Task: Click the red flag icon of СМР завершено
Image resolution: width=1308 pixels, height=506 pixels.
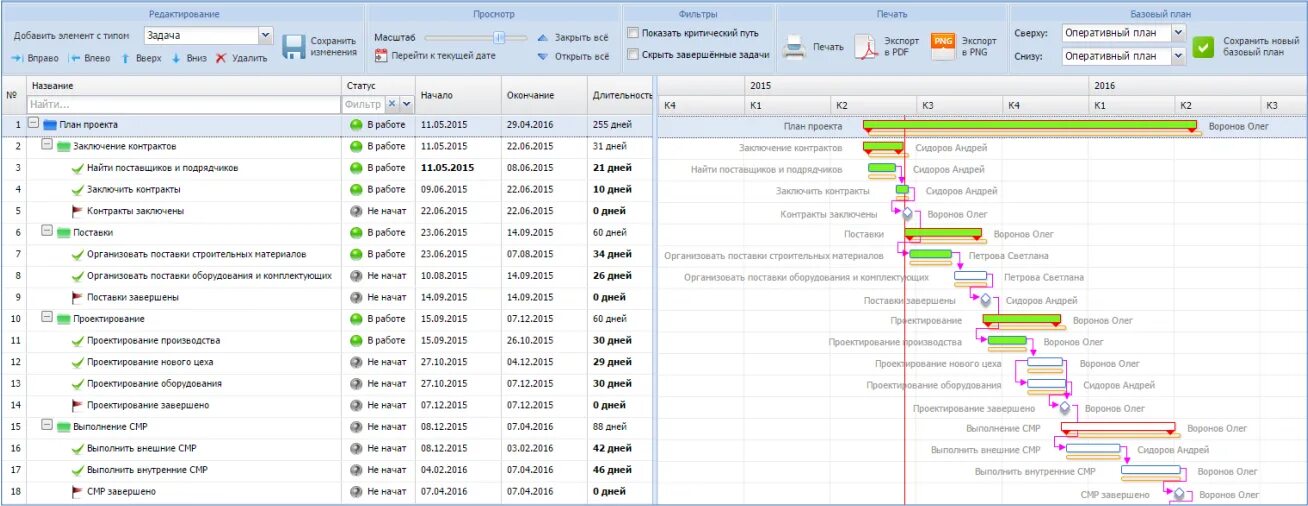Action: click(77, 491)
